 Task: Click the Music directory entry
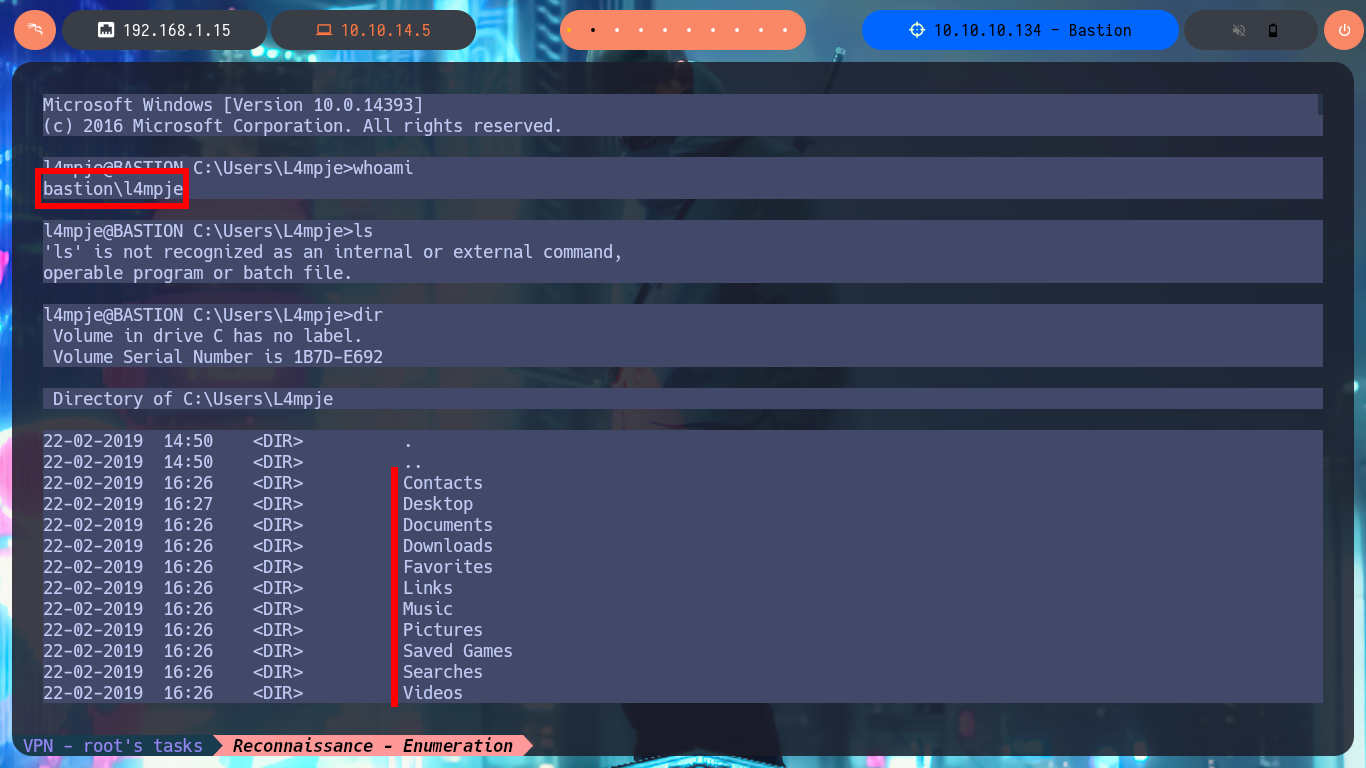tap(428, 609)
